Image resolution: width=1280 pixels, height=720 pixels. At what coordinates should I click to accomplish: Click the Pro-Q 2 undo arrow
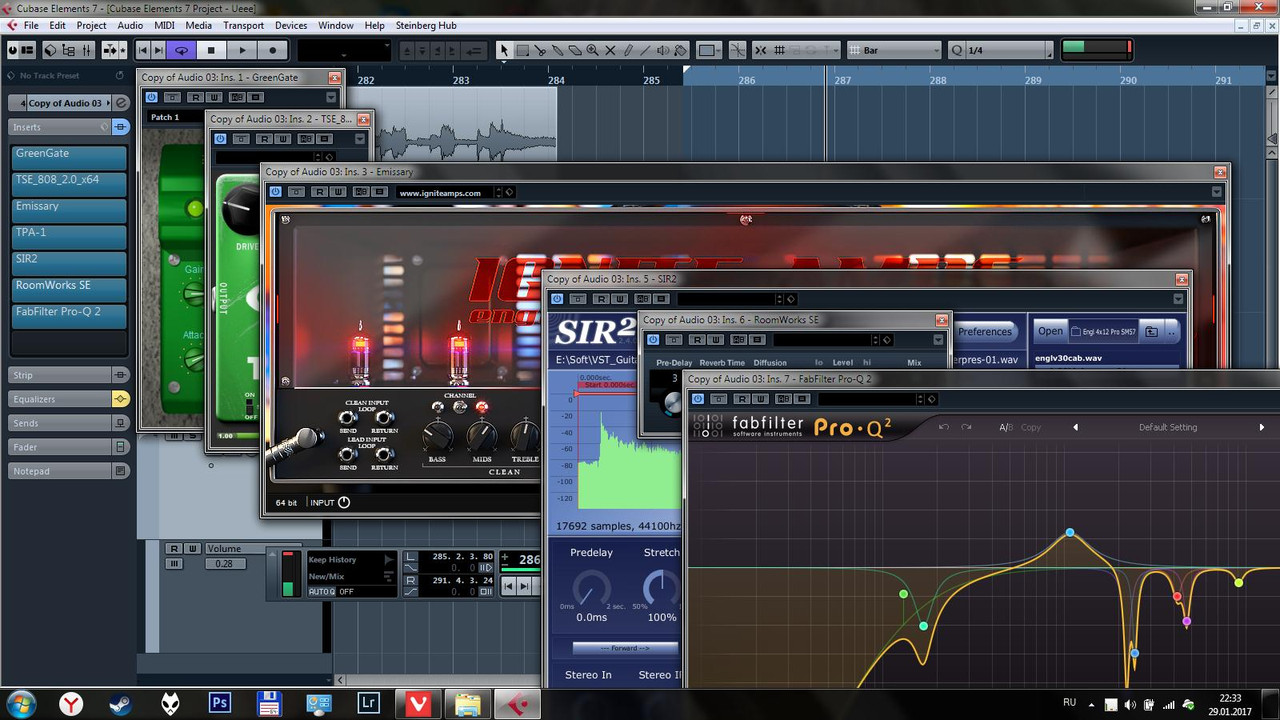pyautogui.click(x=943, y=427)
